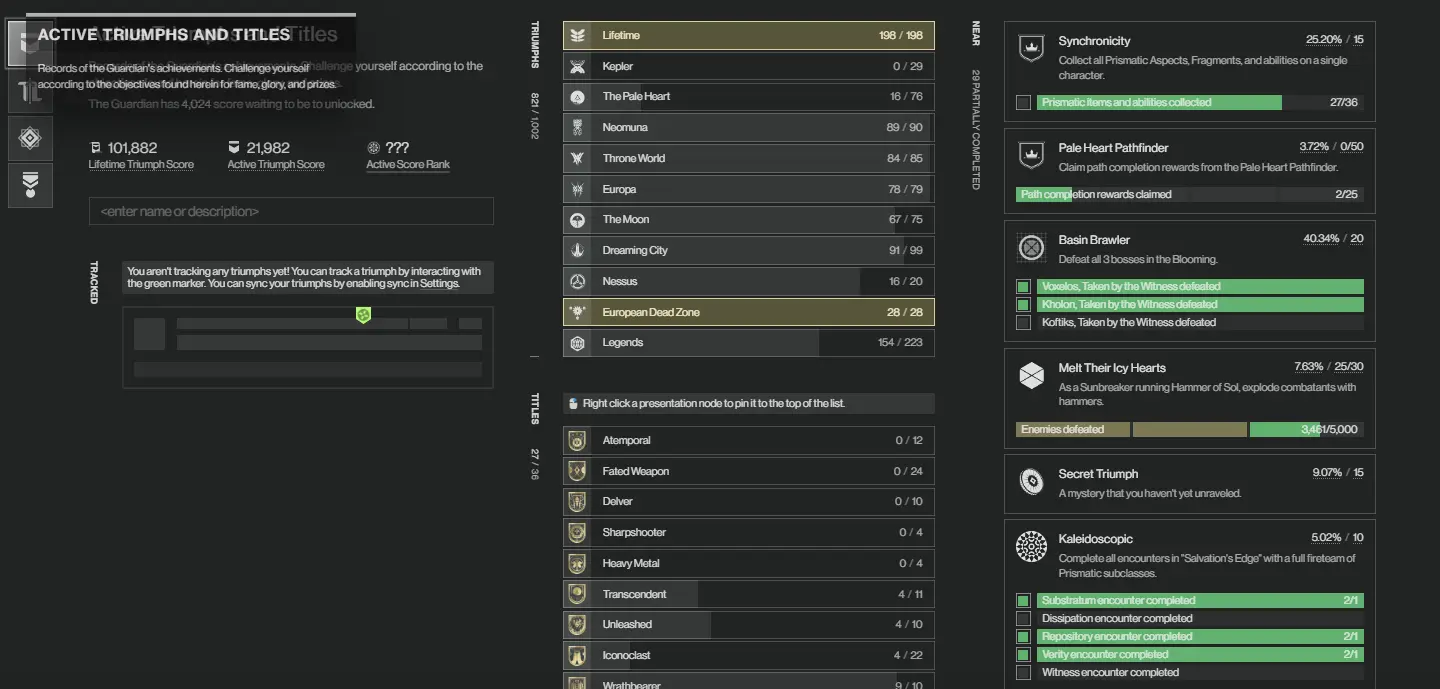The image size is (1440, 689).
Task: Expand the Throne World triumph node
Action: 748,158
